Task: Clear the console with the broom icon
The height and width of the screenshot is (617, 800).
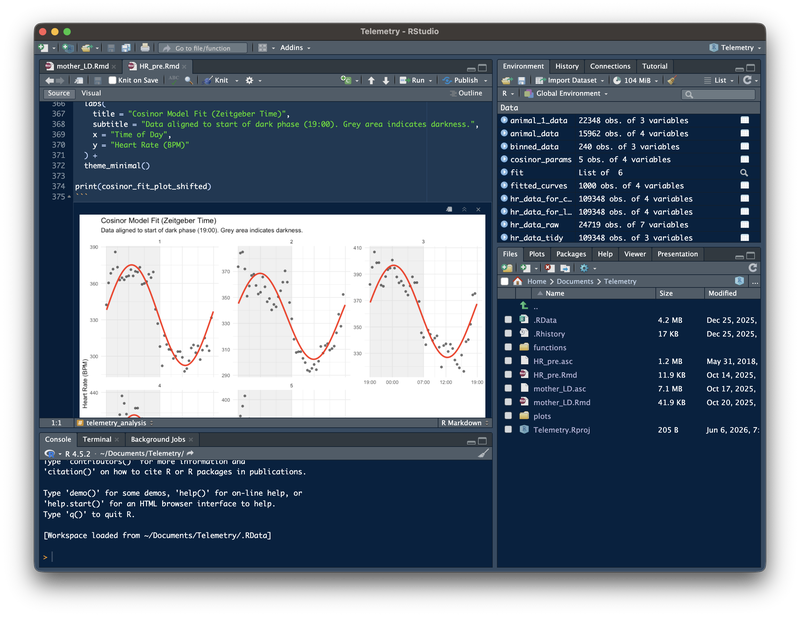Action: [x=484, y=453]
